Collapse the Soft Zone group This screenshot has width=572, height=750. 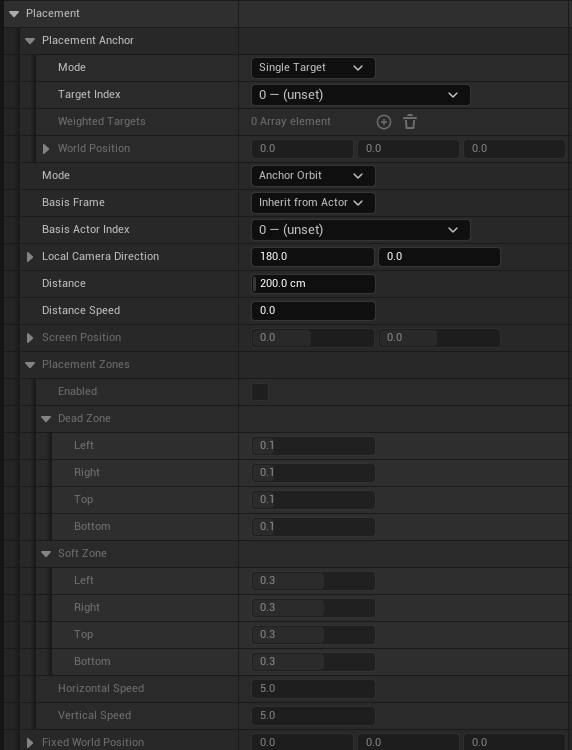(46, 553)
